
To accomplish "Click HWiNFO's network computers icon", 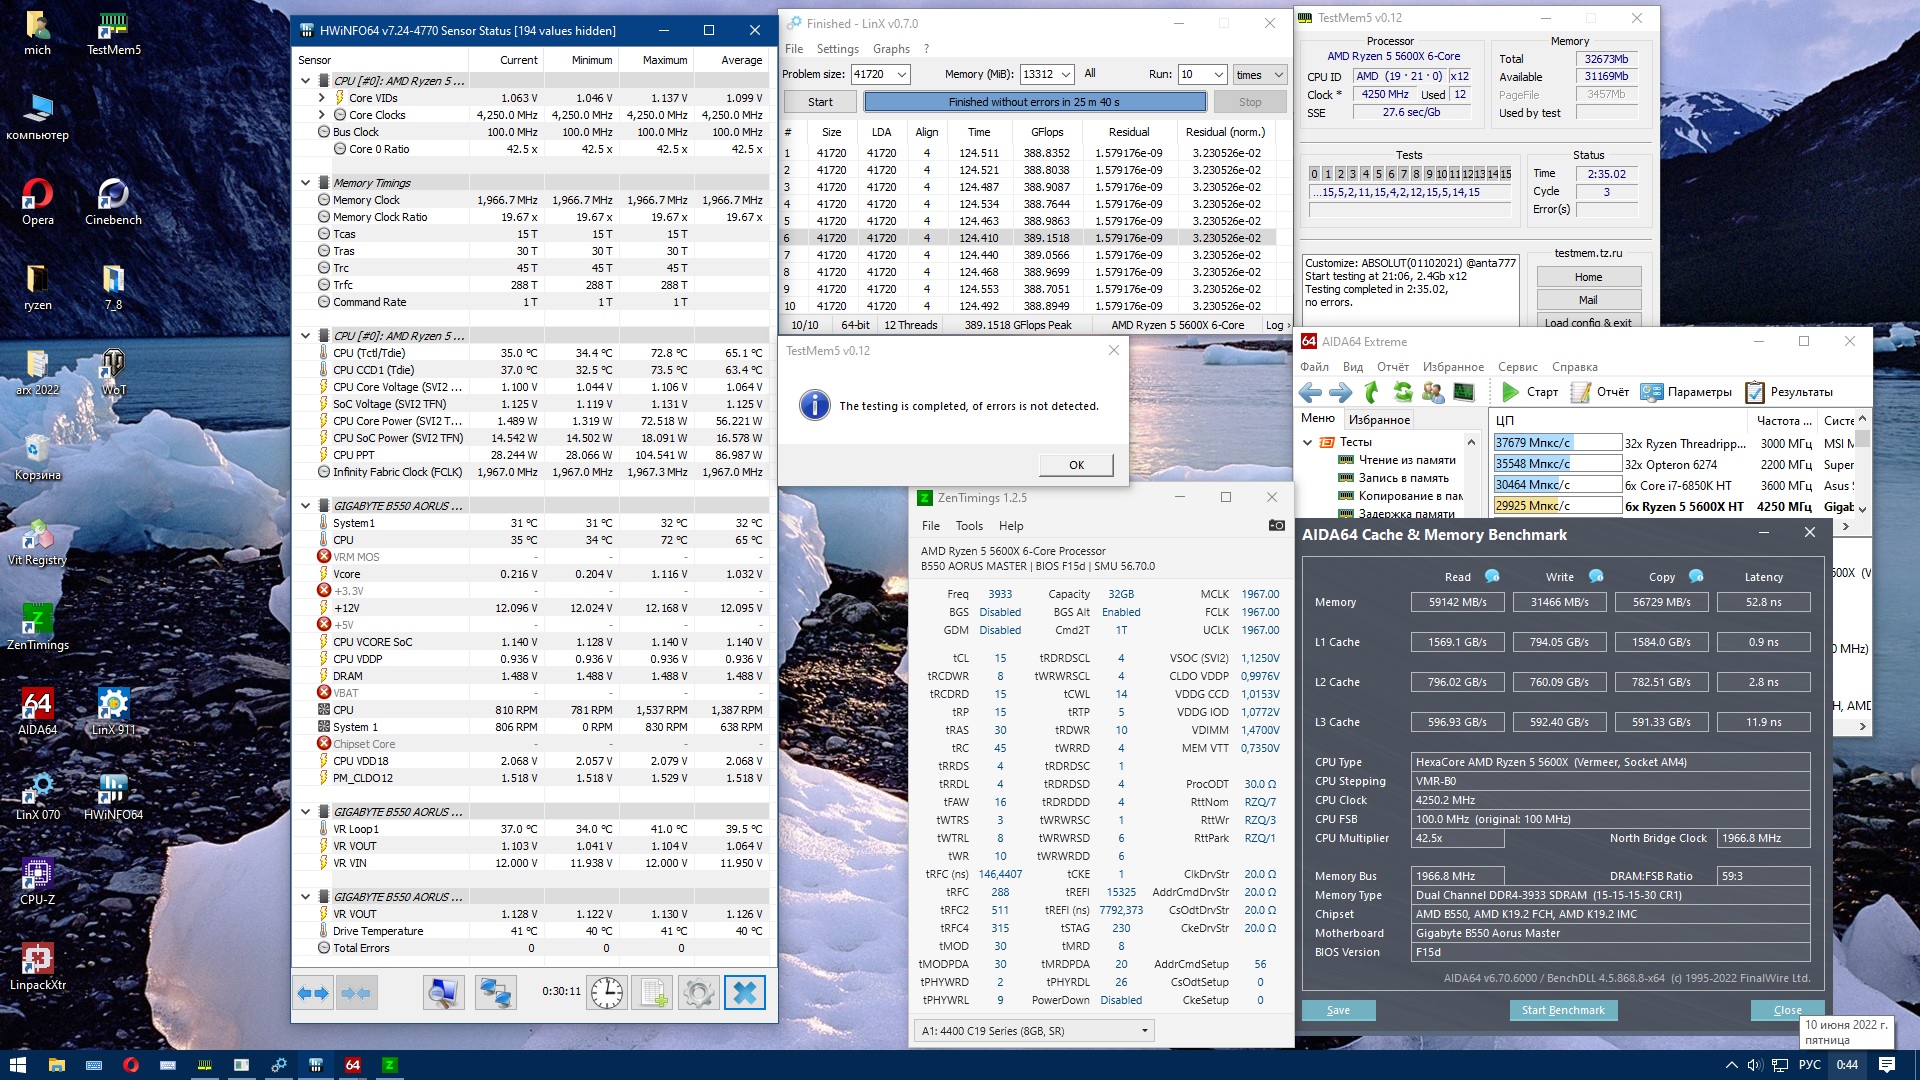I will point(495,992).
